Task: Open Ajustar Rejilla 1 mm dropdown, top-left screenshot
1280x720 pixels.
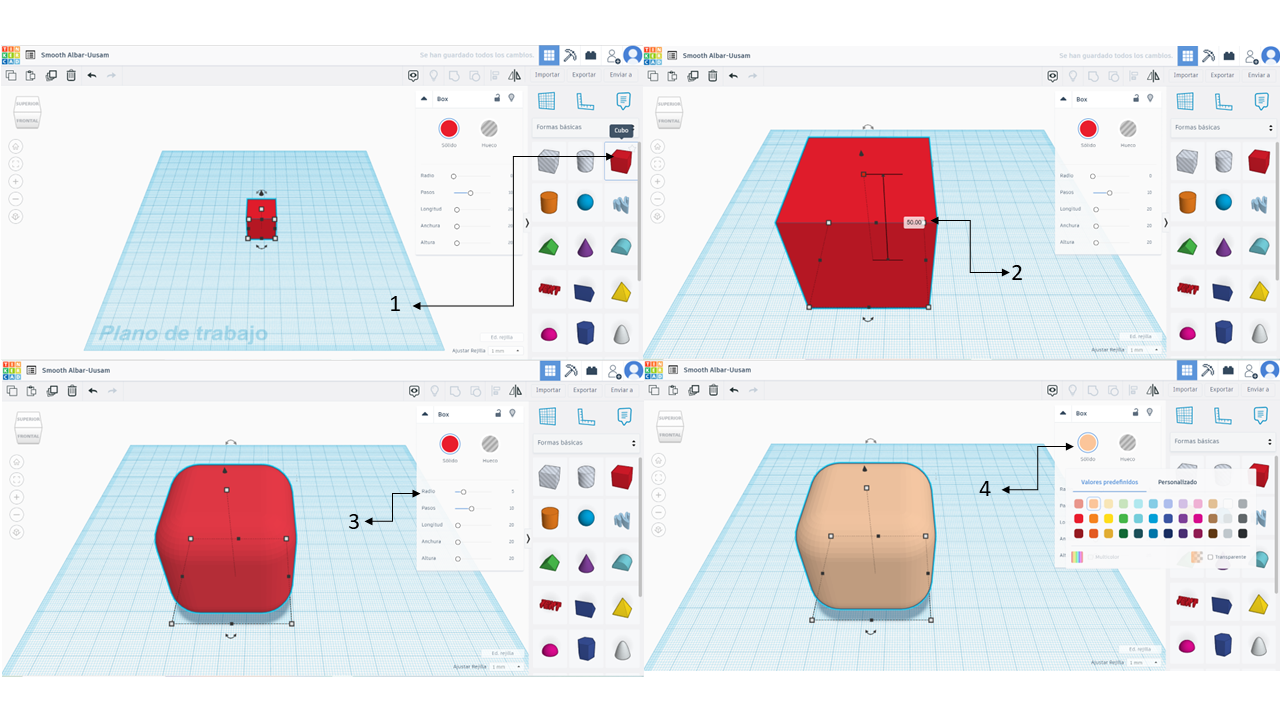Action: click(x=504, y=351)
